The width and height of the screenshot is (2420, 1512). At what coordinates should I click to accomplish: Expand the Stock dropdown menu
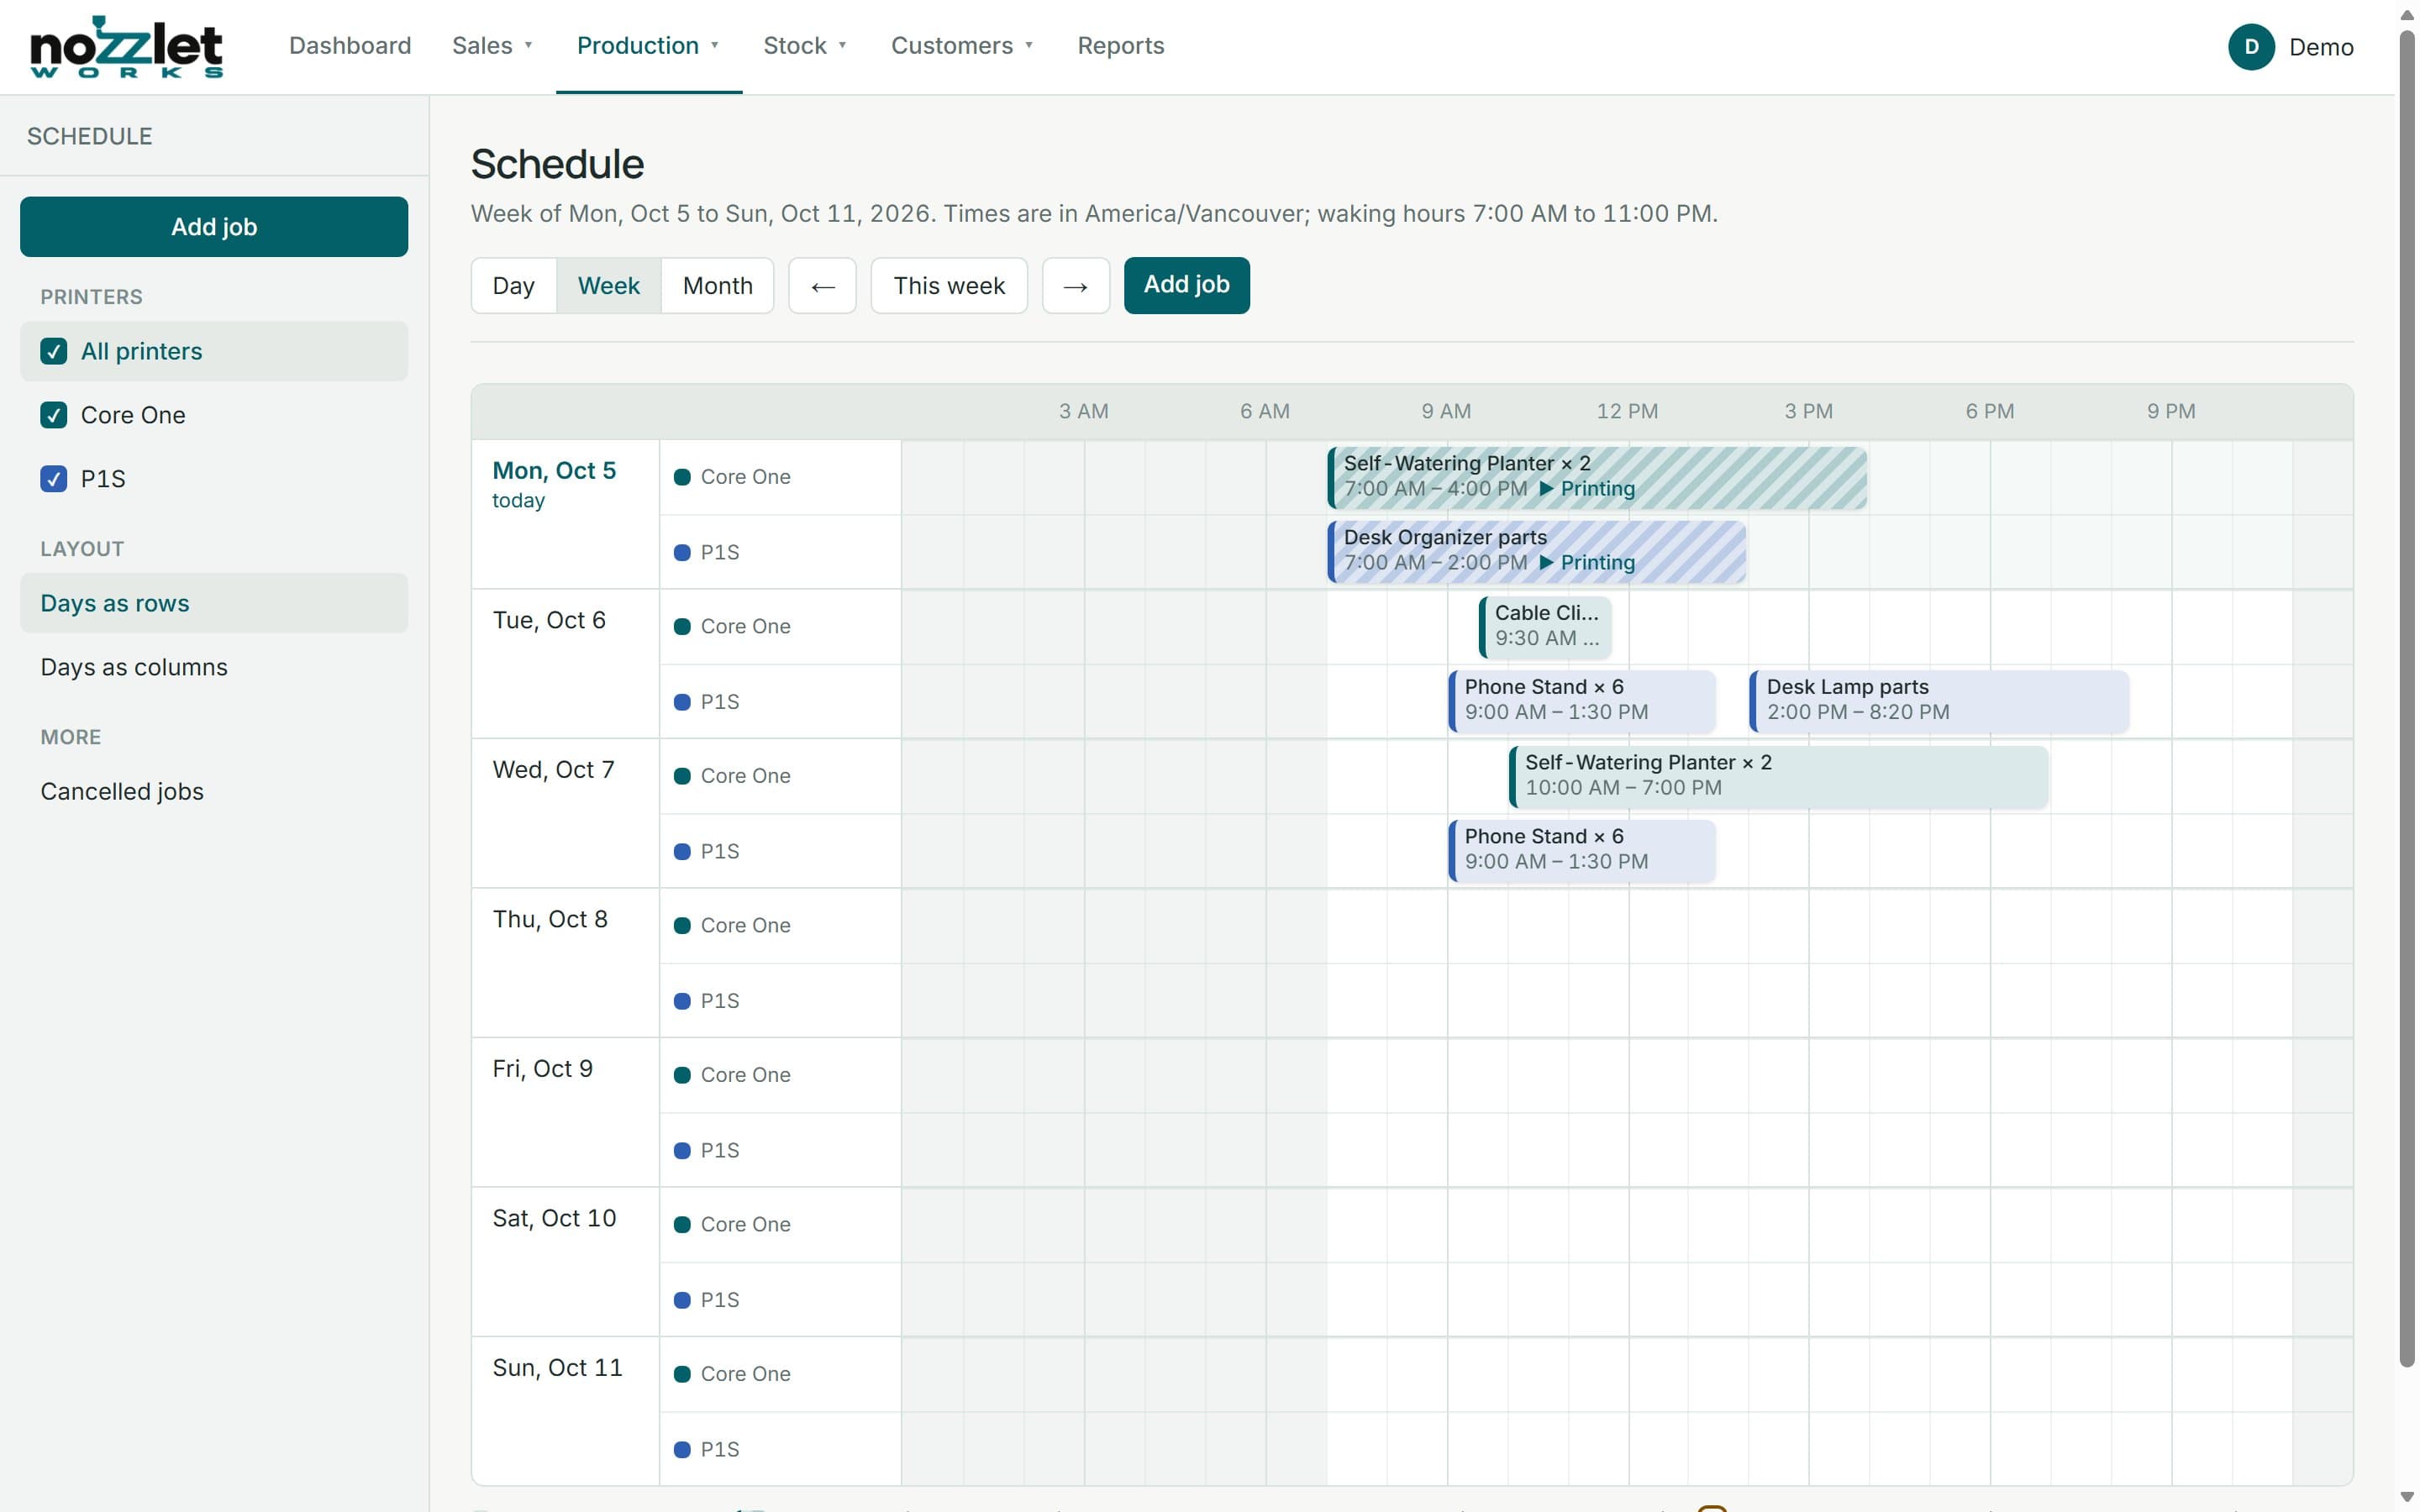point(805,46)
